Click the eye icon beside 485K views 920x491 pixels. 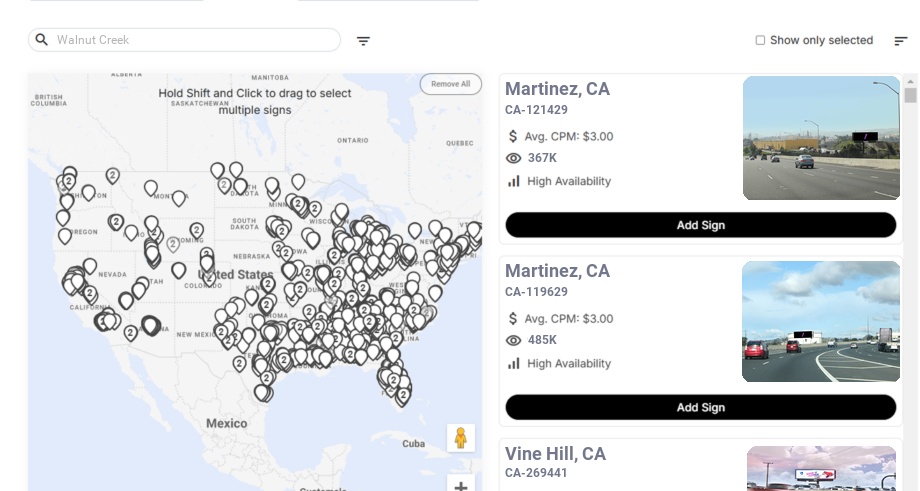tap(514, 340)
